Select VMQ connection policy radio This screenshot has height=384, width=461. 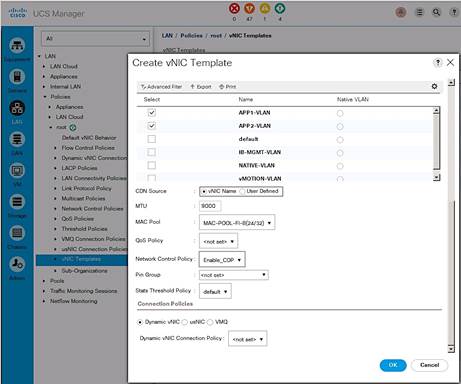click(210, 322)
